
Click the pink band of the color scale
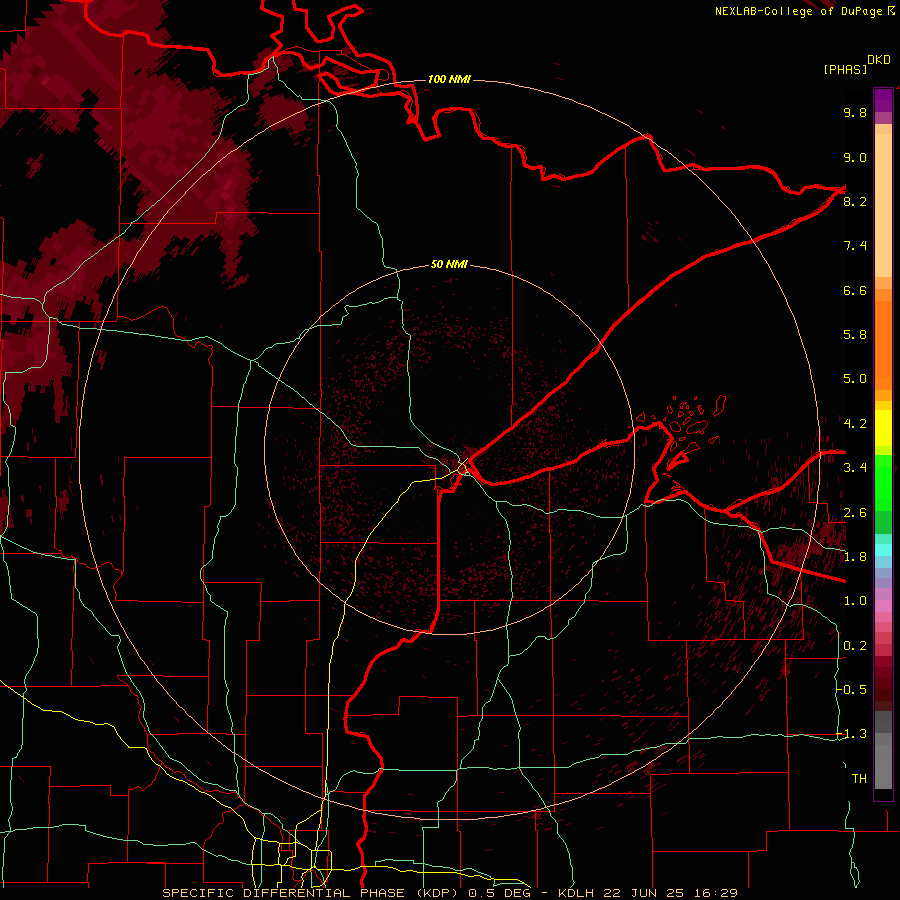click(883, 606)
